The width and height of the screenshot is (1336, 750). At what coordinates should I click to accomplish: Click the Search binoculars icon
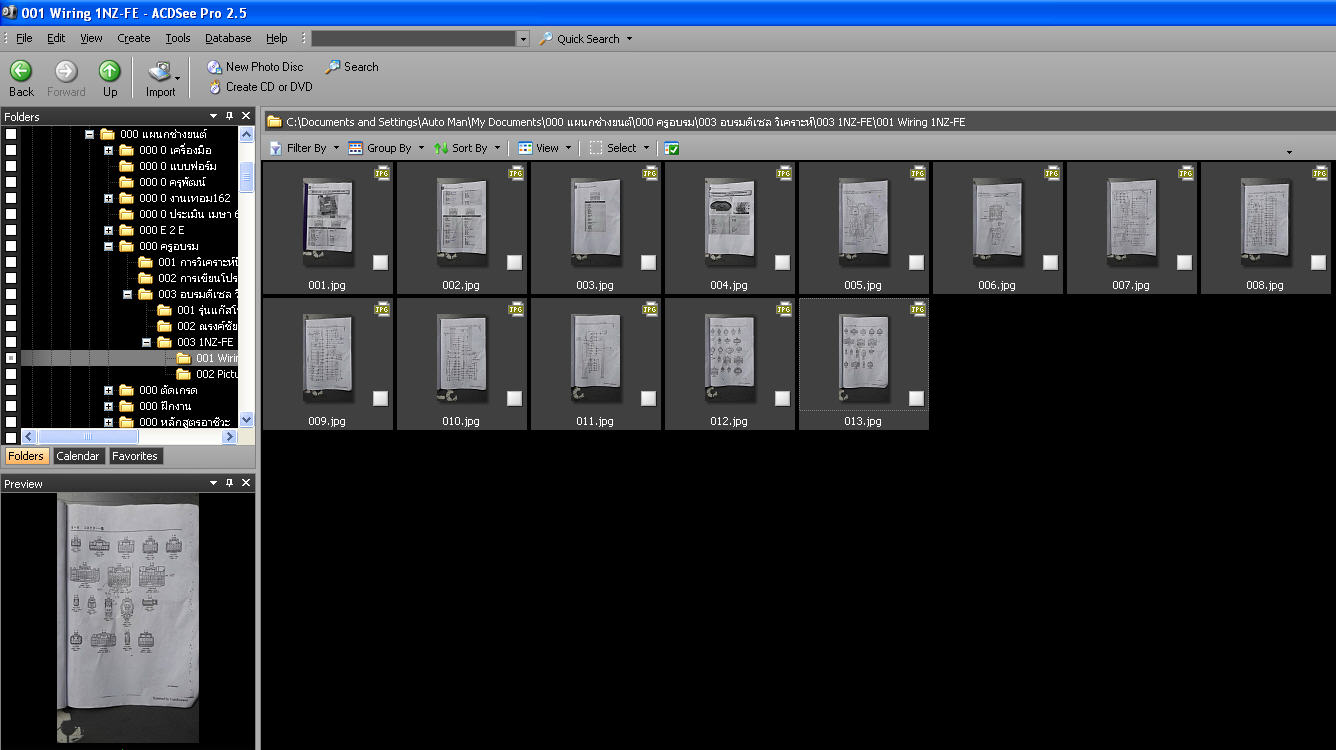click(x=332, y=67)
